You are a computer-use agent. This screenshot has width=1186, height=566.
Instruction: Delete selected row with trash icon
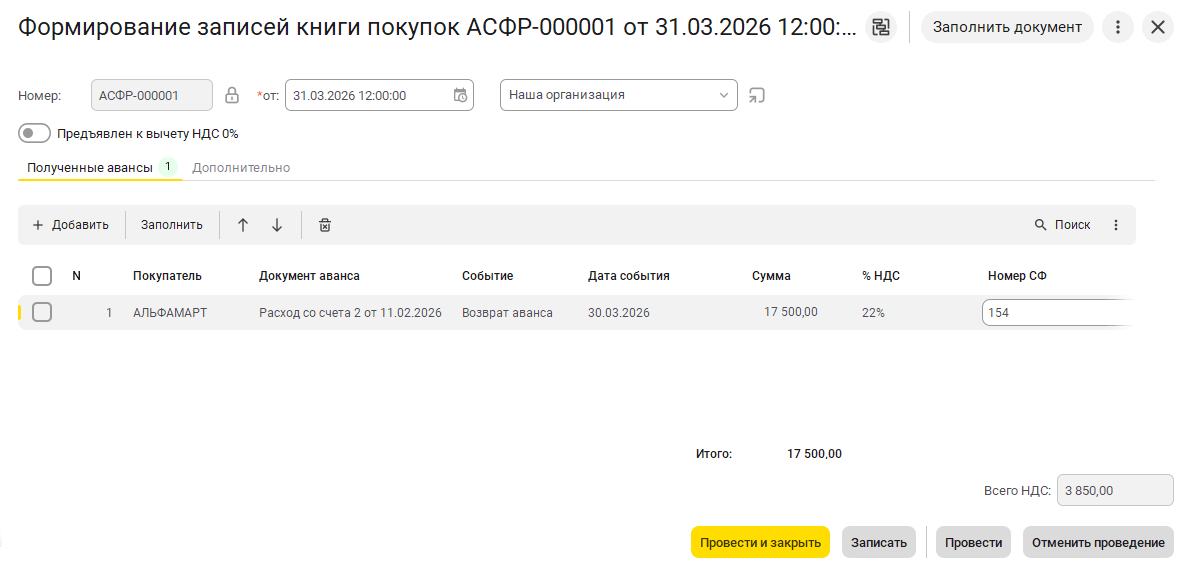click(324, 225)
